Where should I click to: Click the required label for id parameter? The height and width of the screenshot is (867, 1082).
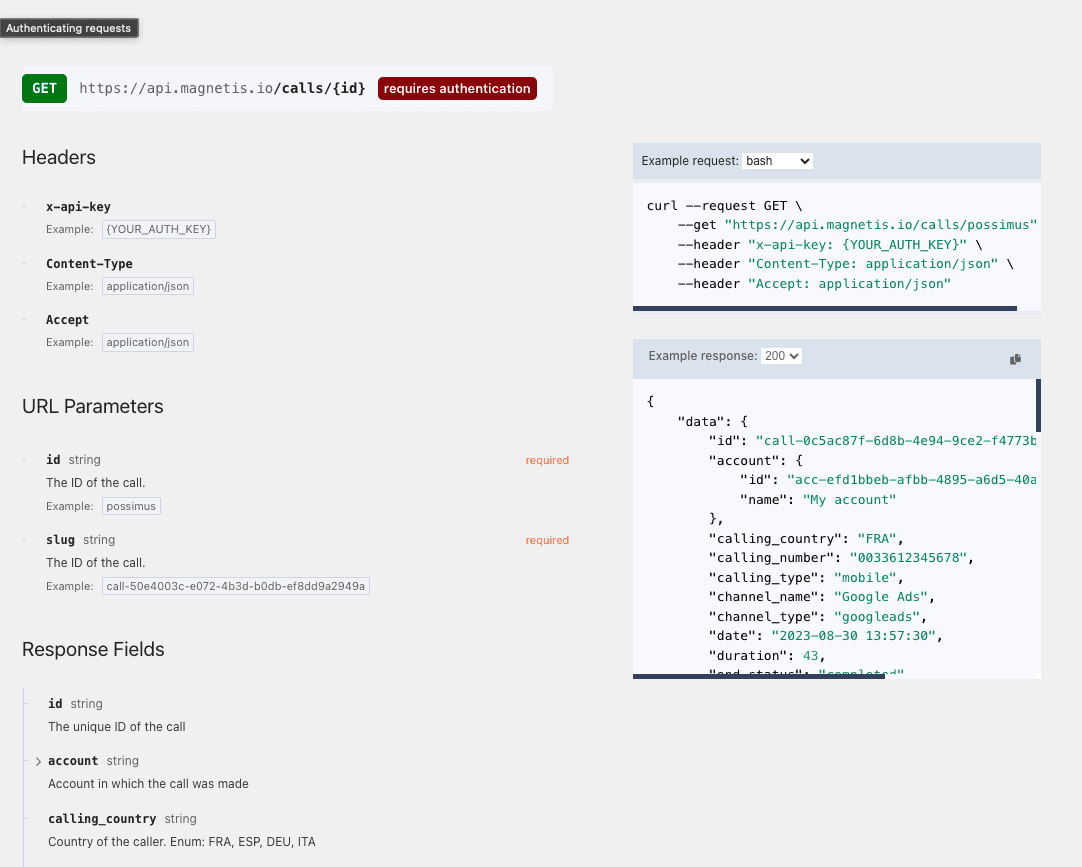tap(547, 460)
